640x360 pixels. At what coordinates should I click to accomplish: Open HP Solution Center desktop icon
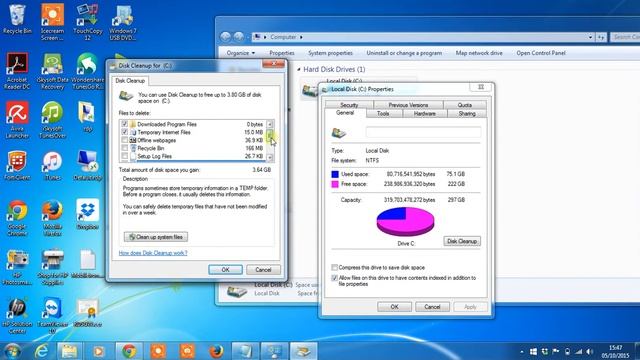pyautogui.click(x=17, y=316)
